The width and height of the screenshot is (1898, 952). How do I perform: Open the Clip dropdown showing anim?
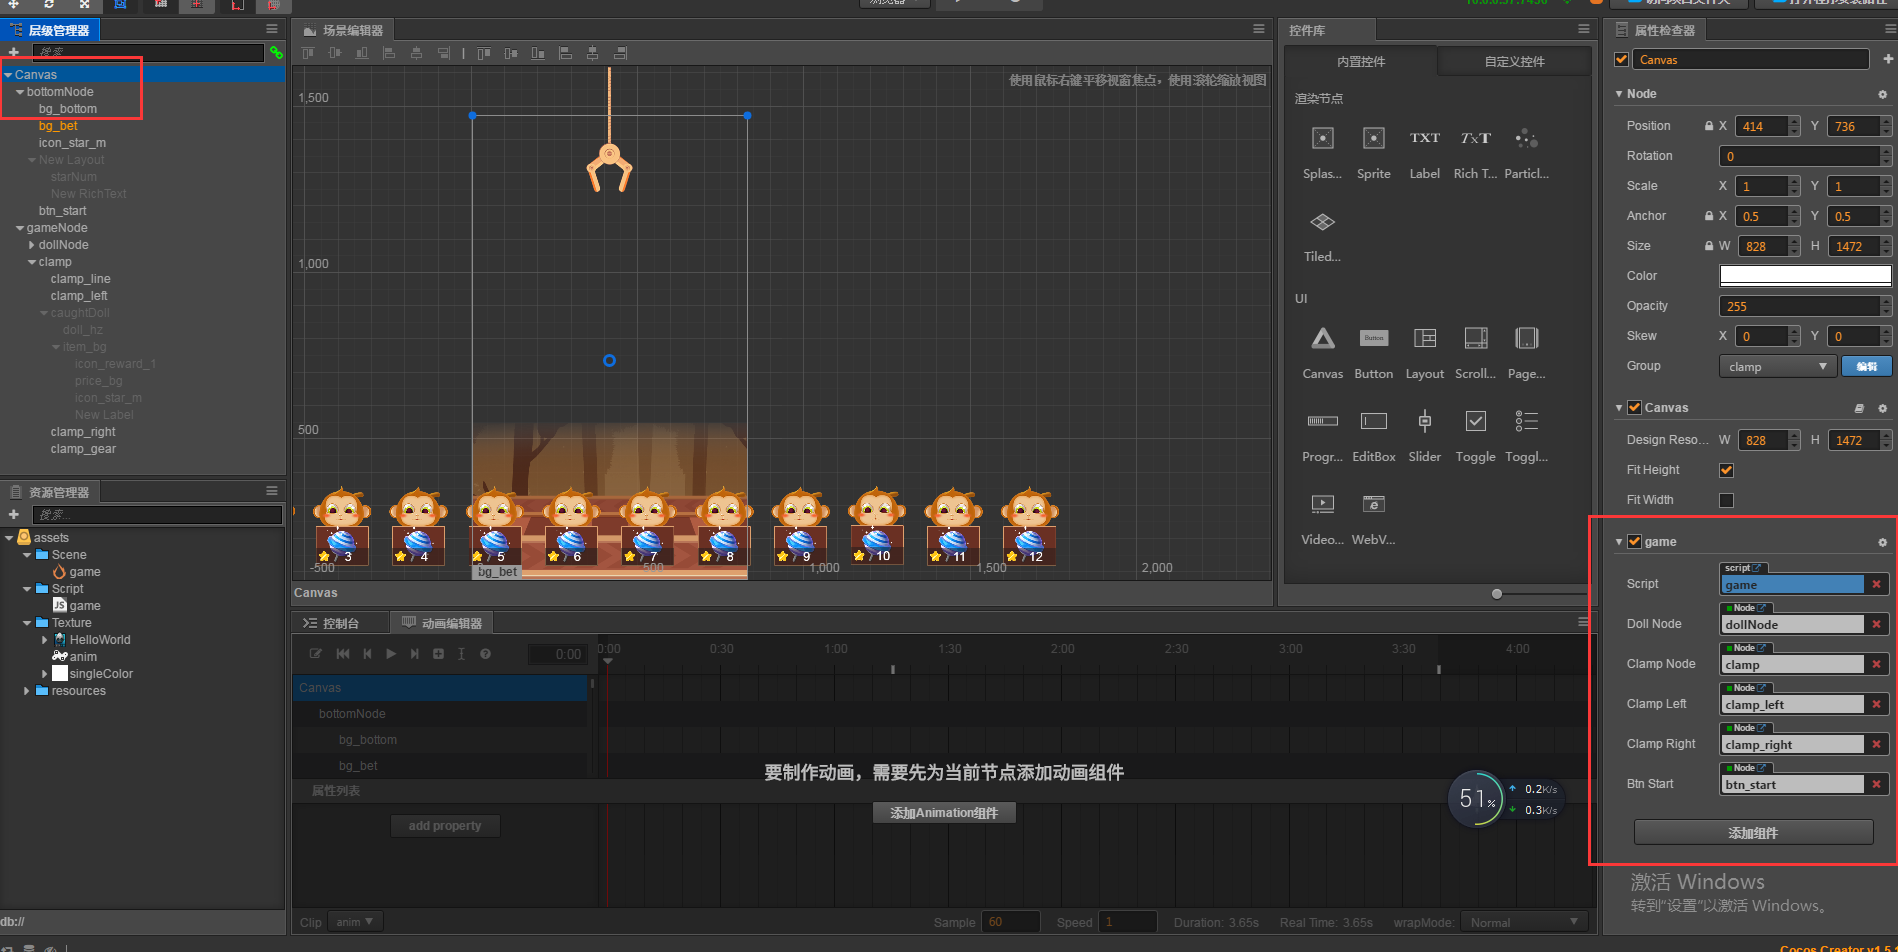(x=354, y=922)
